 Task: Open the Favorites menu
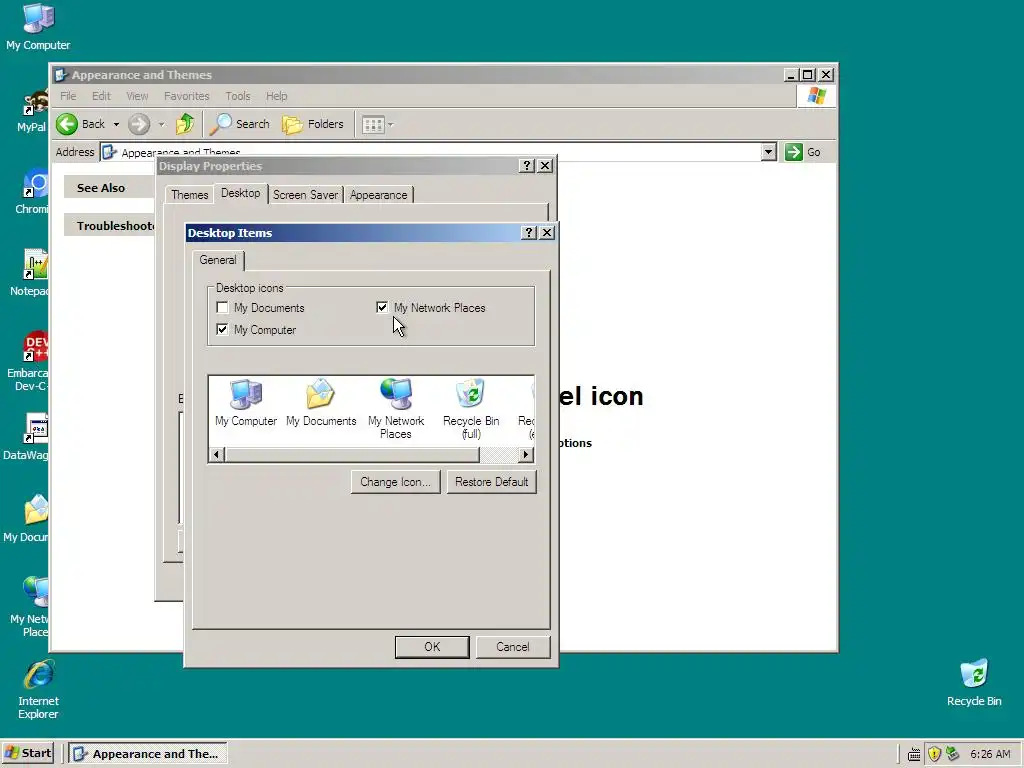[187, 96]
